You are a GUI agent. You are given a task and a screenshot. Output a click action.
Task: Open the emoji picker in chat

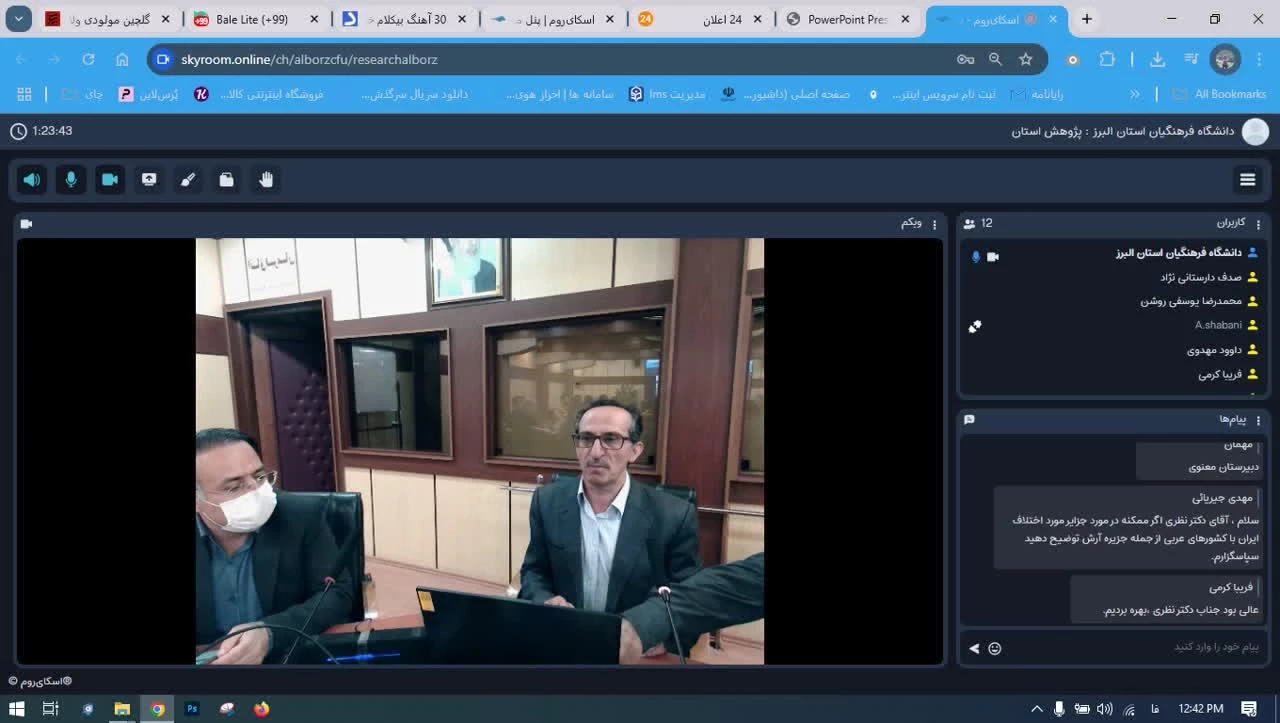(x=994, y=648)
